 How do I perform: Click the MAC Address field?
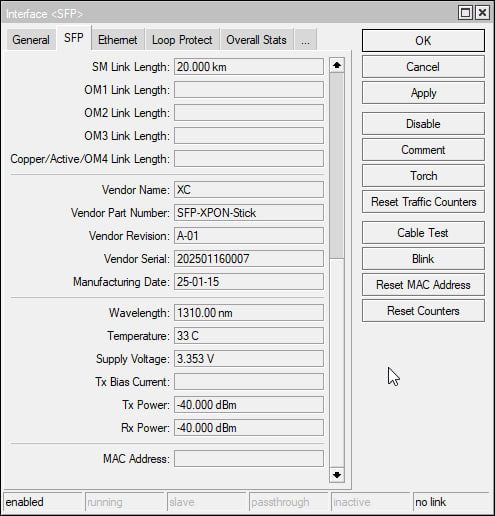click(249, 459)
